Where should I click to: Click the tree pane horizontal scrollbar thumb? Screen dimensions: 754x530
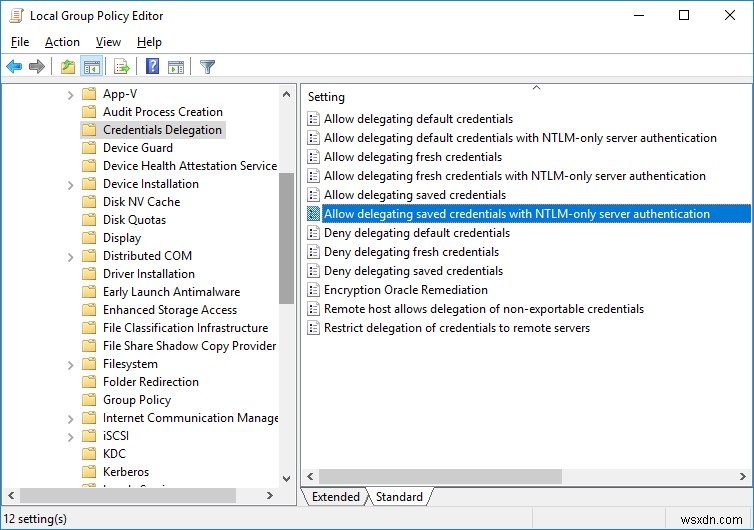click(x=128, y=495)
